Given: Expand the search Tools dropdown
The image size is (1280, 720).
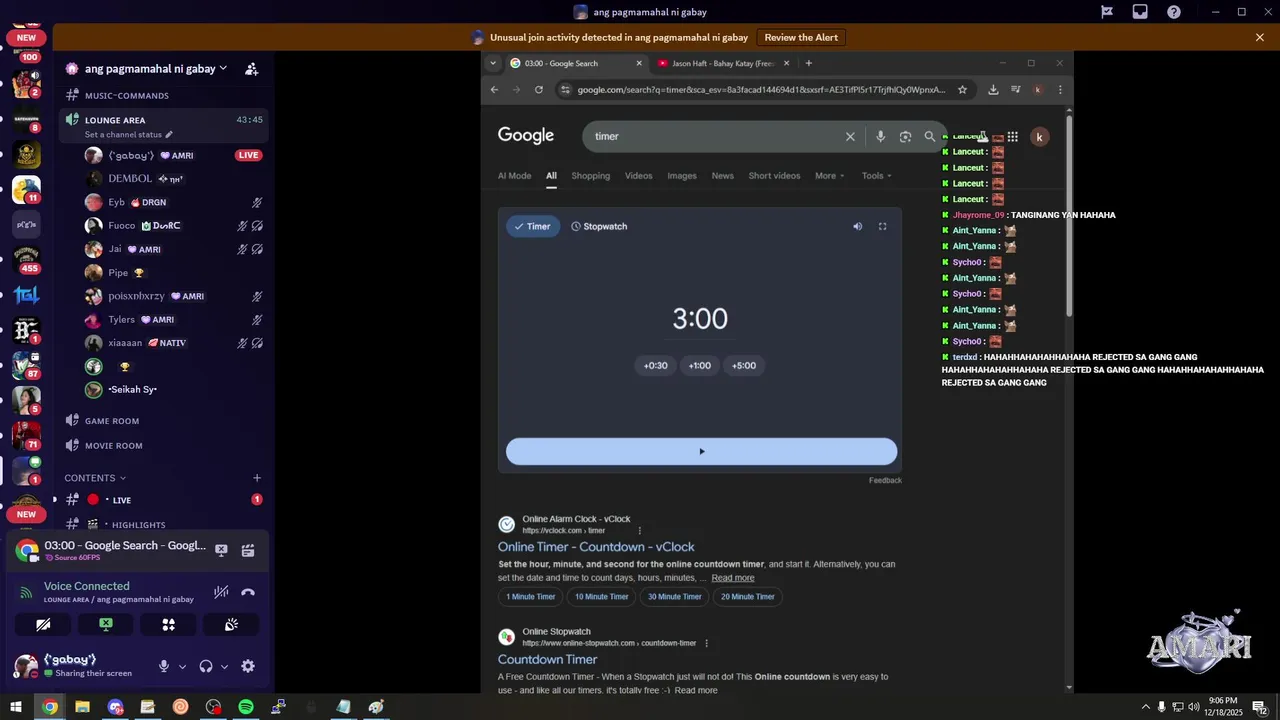Looking at the screenshot, I should point(876,176).
